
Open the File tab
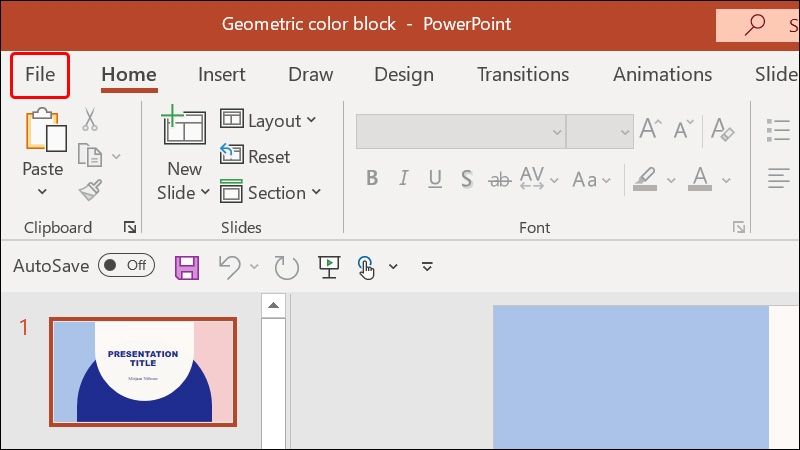pyautogui.click(x=40, y=75)
